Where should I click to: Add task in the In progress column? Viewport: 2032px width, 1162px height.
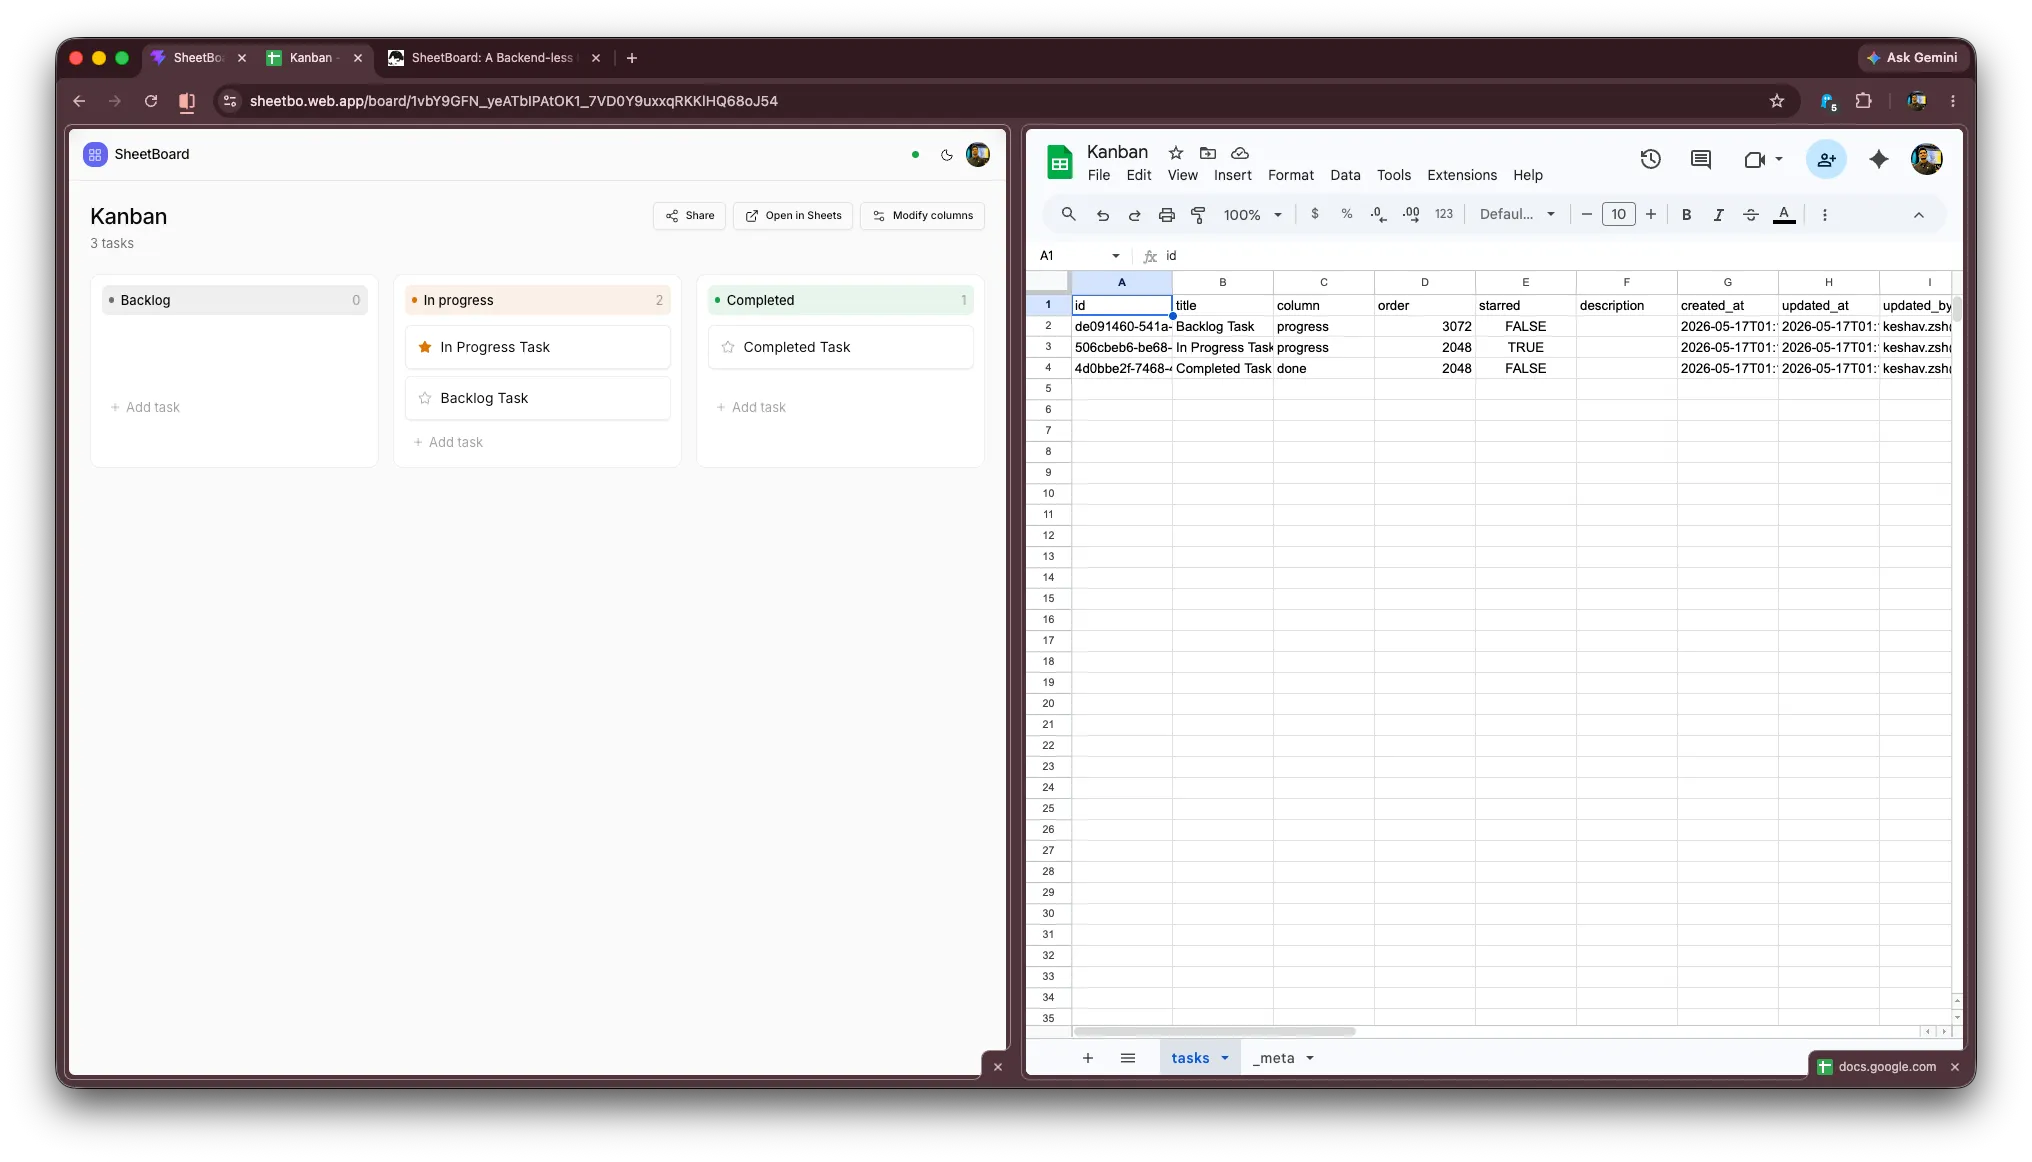(448, 442)
